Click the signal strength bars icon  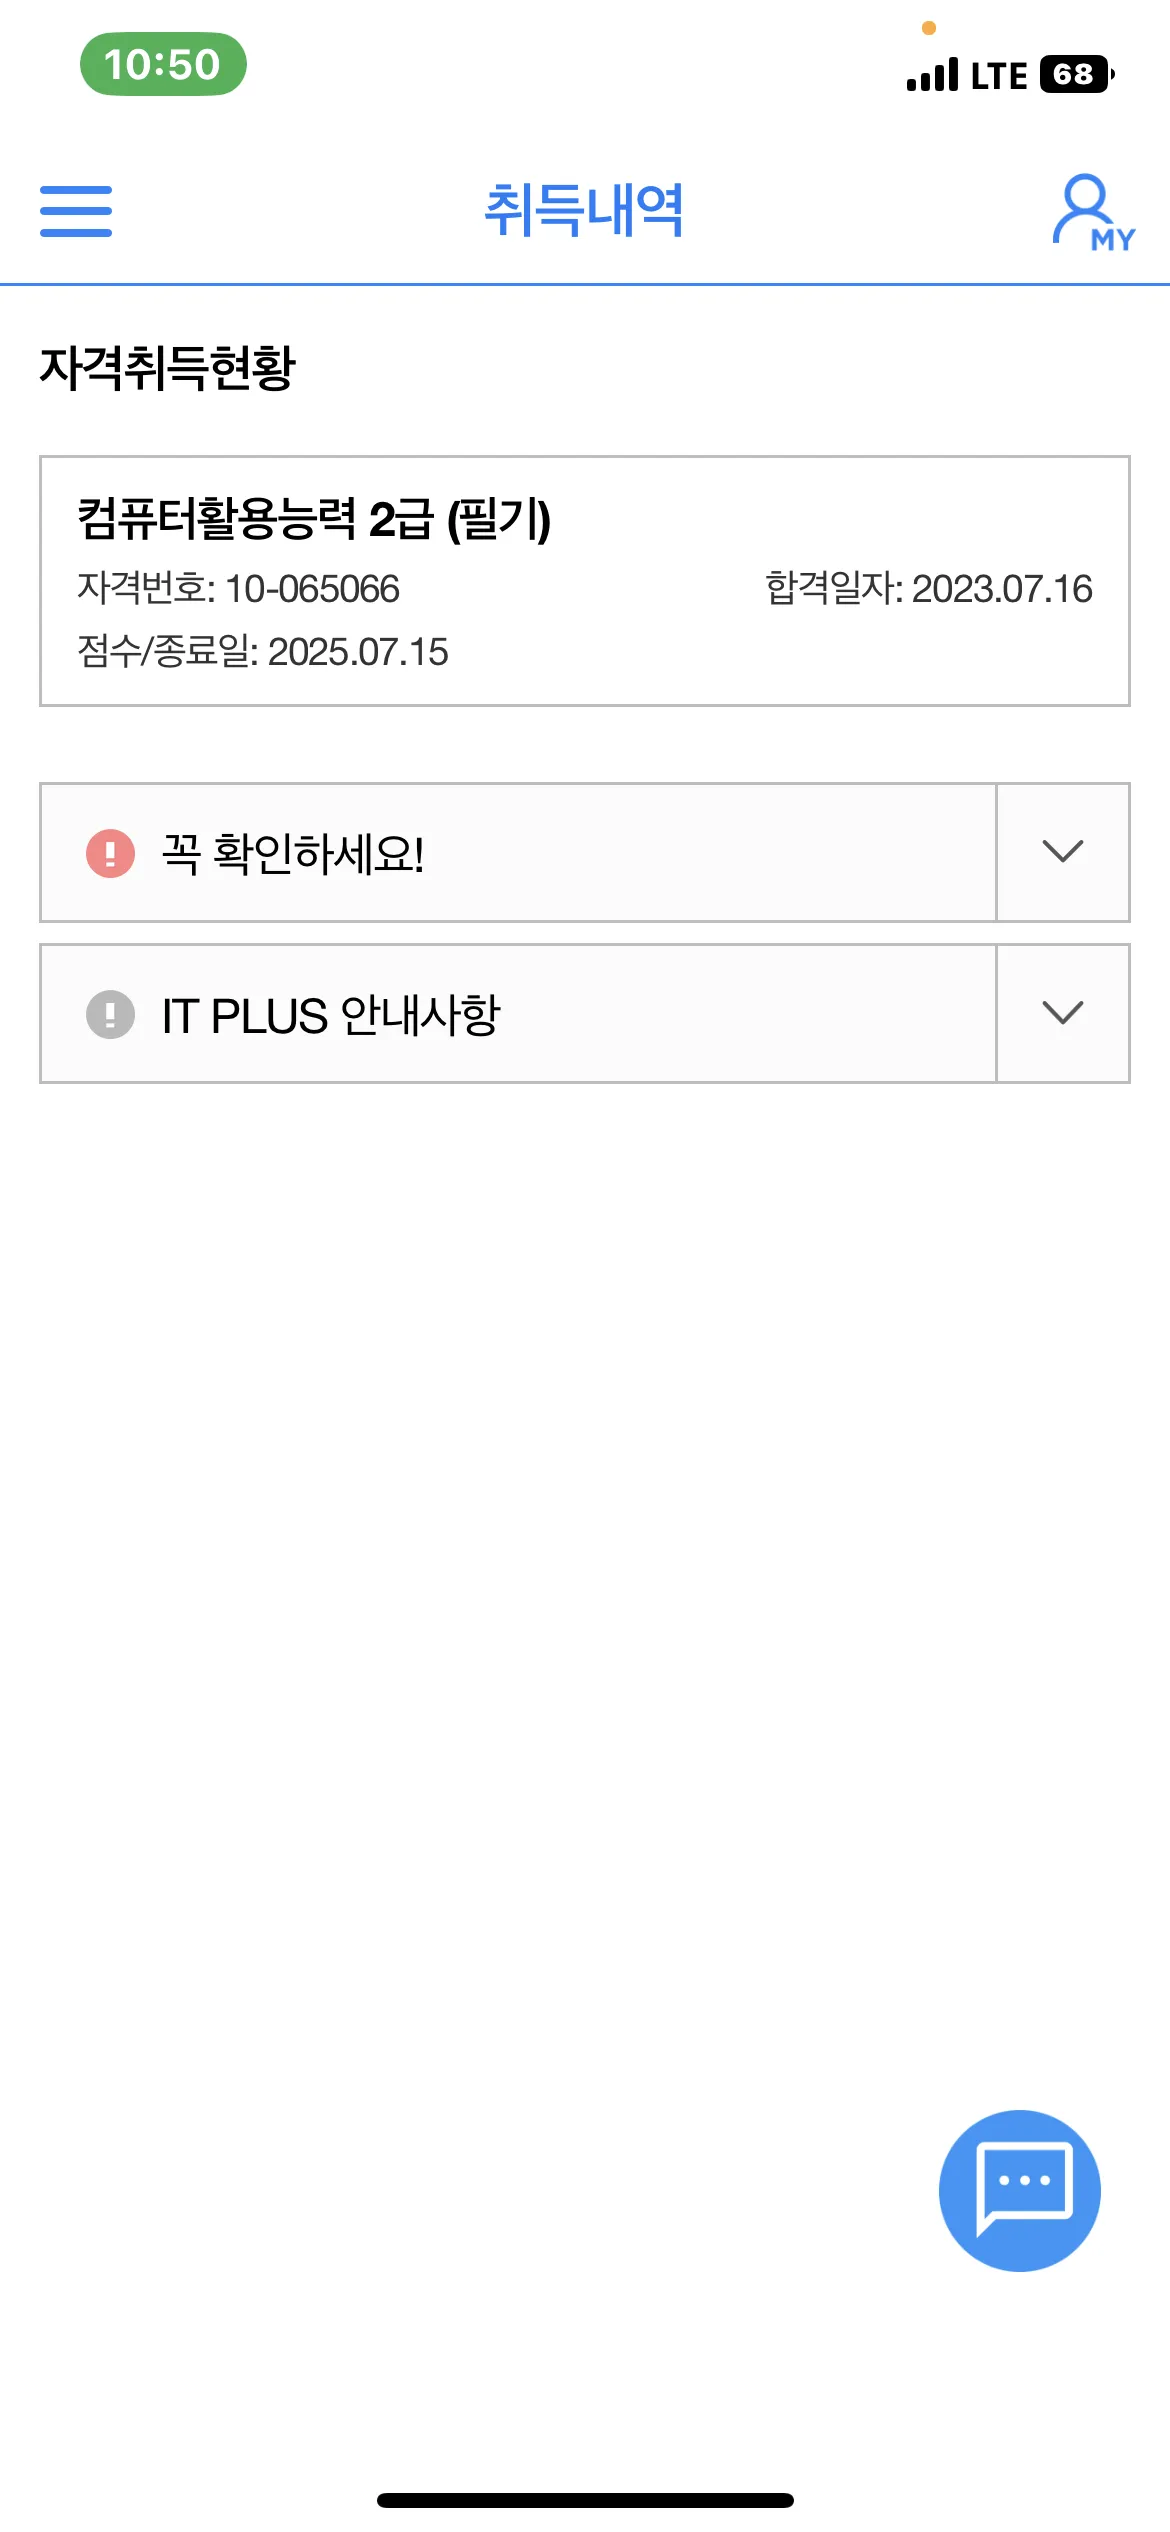(x=930, y=73)
